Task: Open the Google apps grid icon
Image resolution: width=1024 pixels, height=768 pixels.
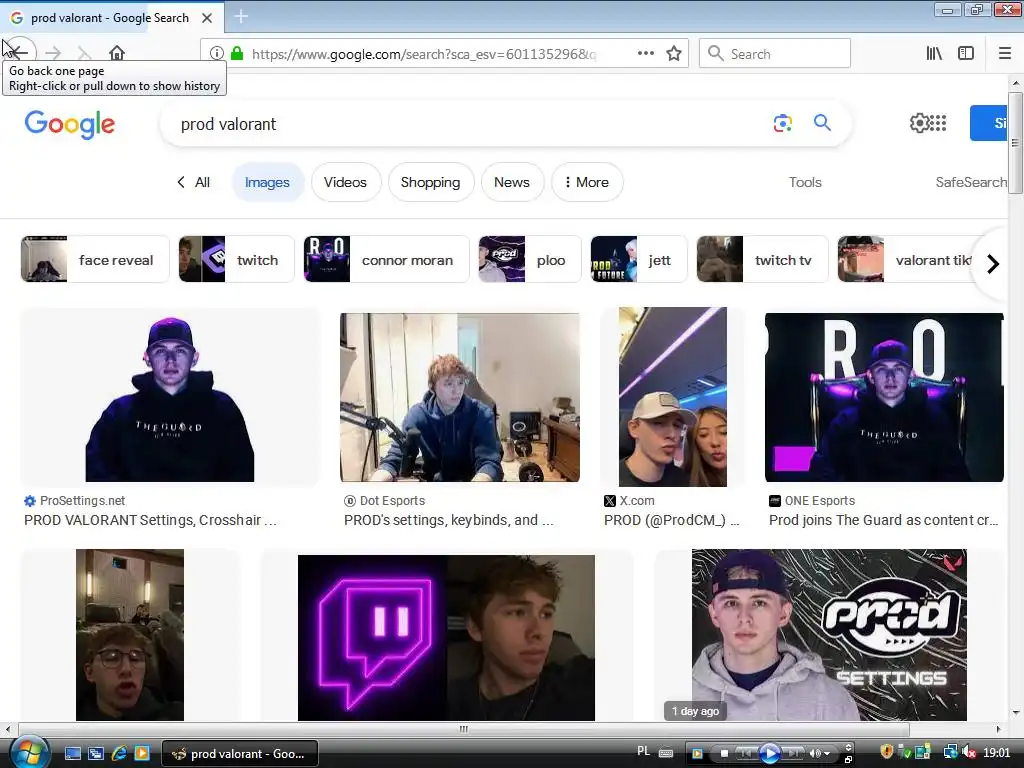Action: coord(938,123)
